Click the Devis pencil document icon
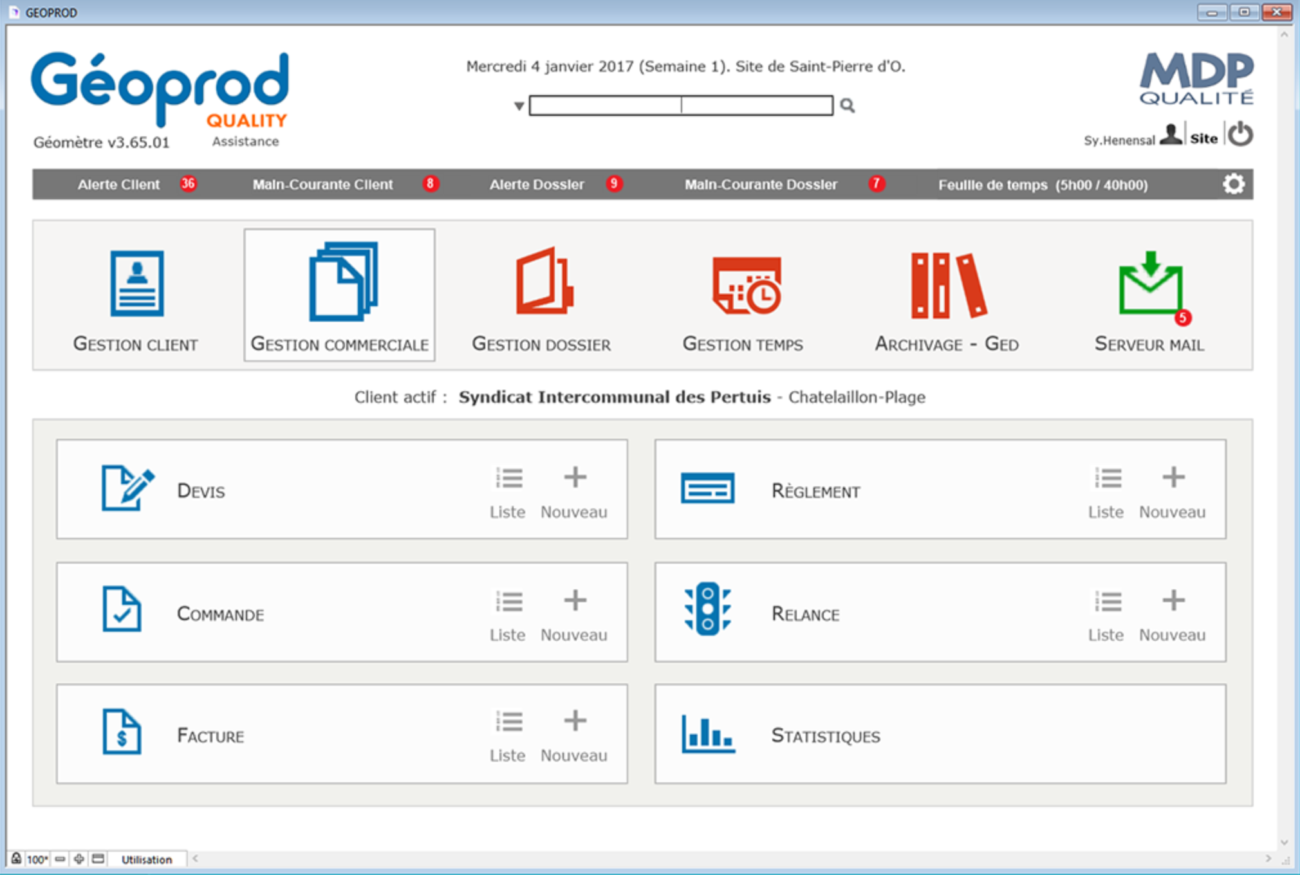Image resolution: width=1300 pixels, height=875 pixels. click(x=128, y=488)
